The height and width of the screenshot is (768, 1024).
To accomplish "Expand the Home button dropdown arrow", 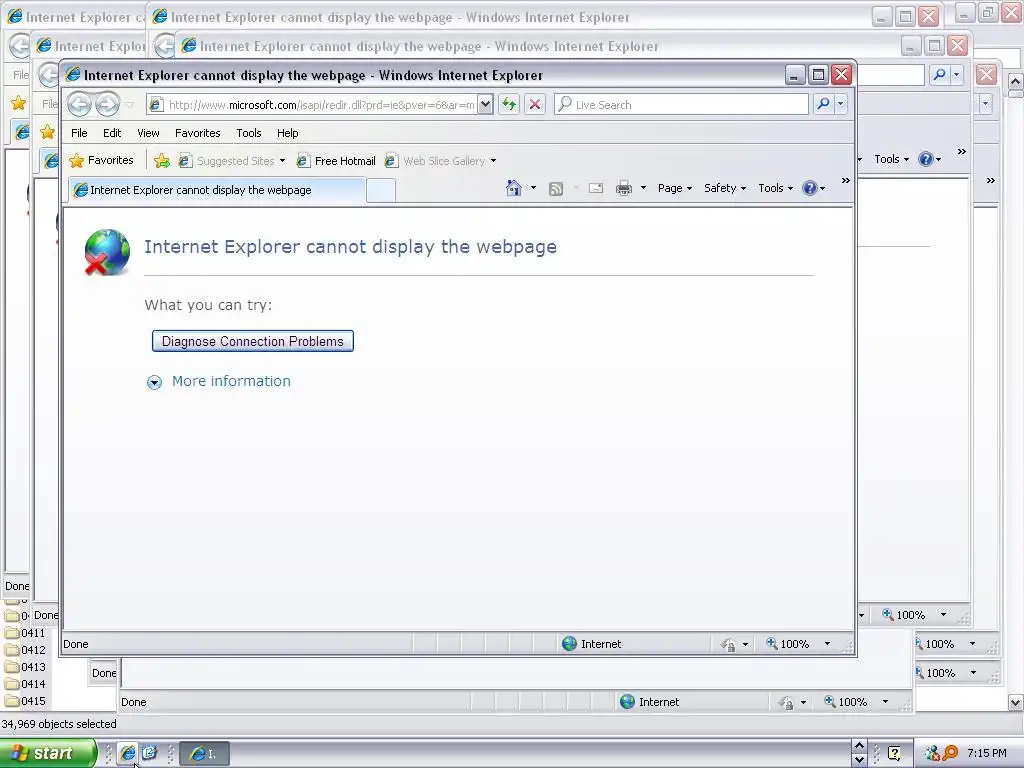I will click(x=534, y=188).
